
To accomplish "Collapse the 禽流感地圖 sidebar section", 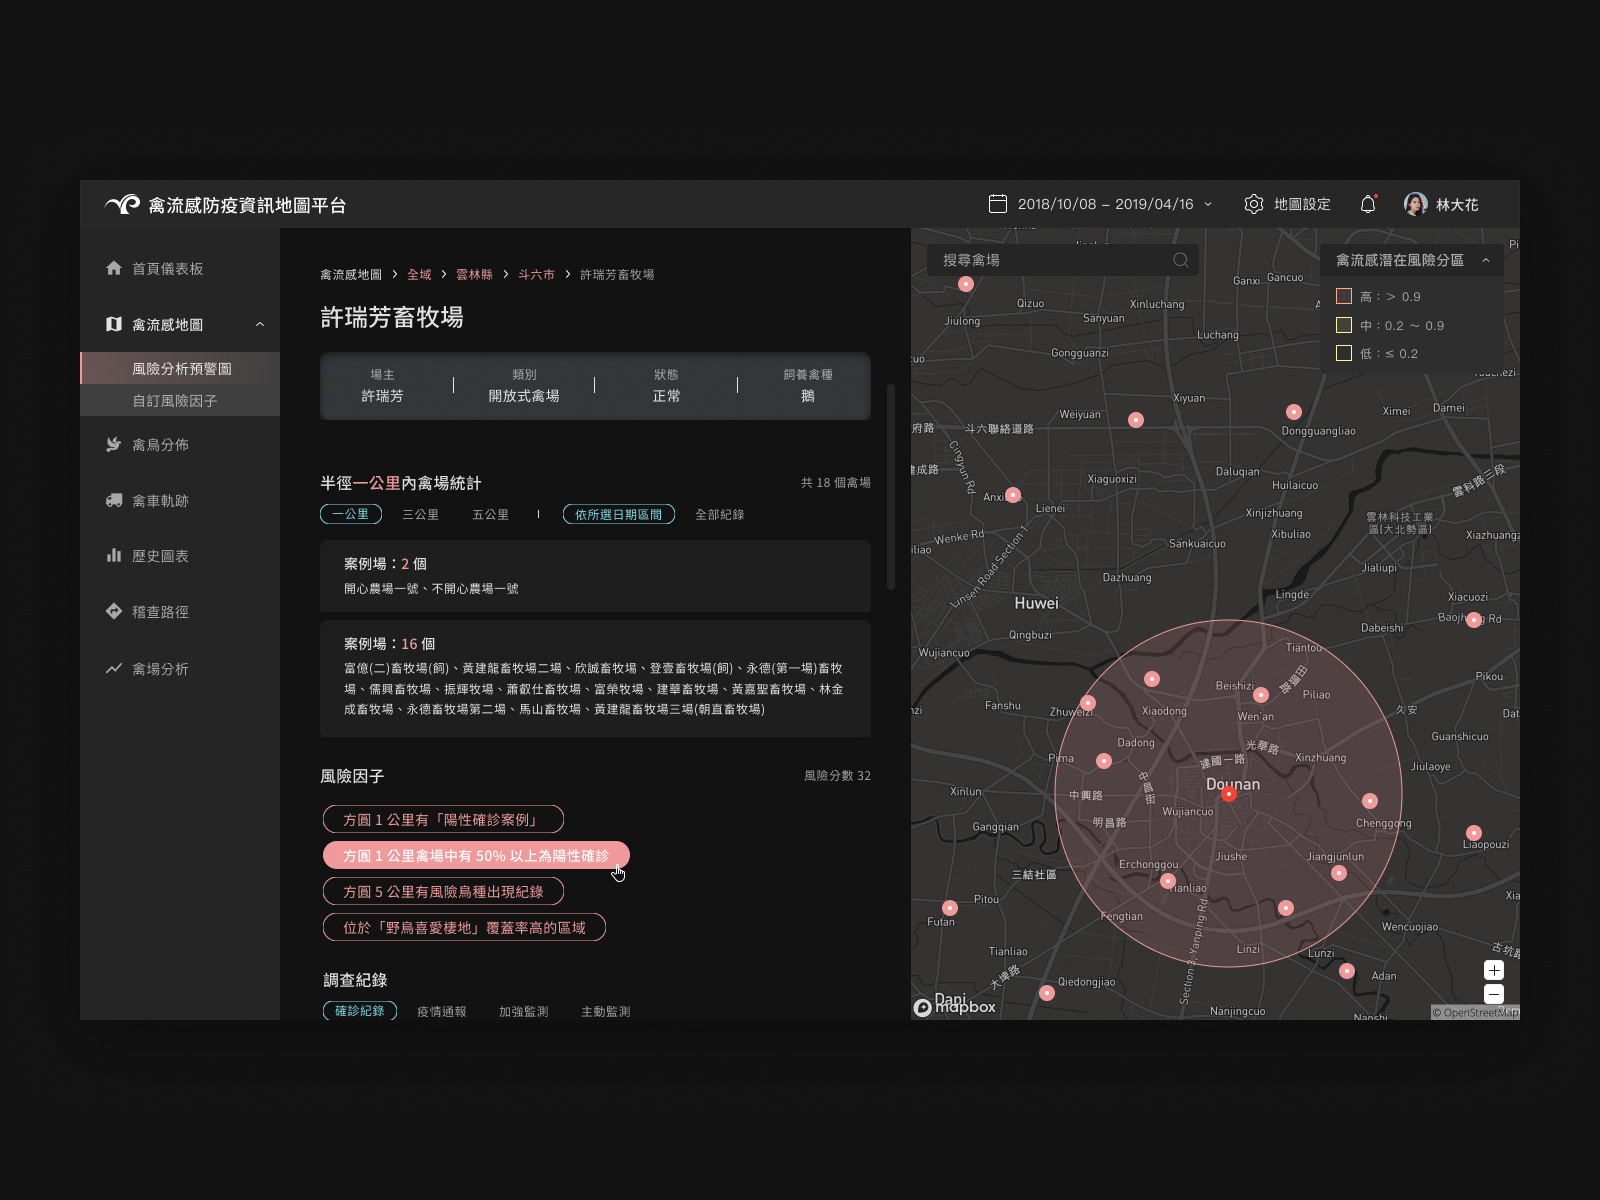I will pyautogui.click(x=260, y=324).
